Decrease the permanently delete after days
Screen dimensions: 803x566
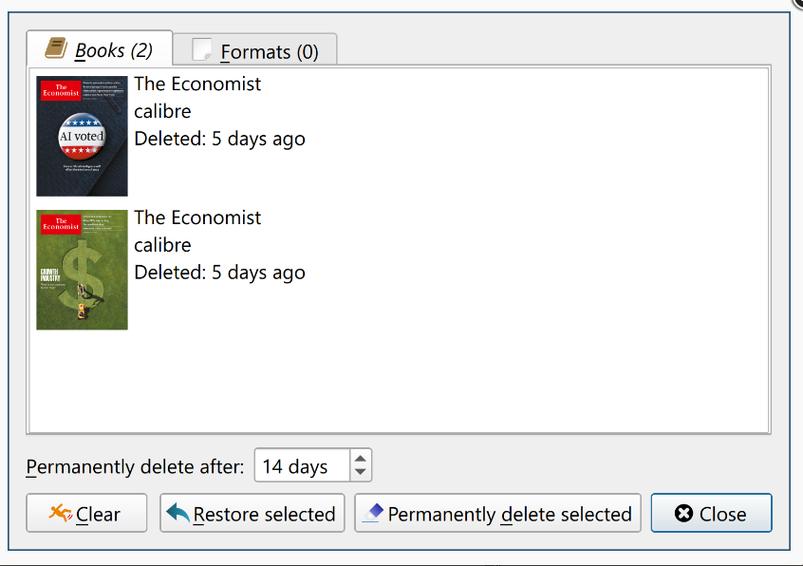pyautogui.click(x=361, y=472)
